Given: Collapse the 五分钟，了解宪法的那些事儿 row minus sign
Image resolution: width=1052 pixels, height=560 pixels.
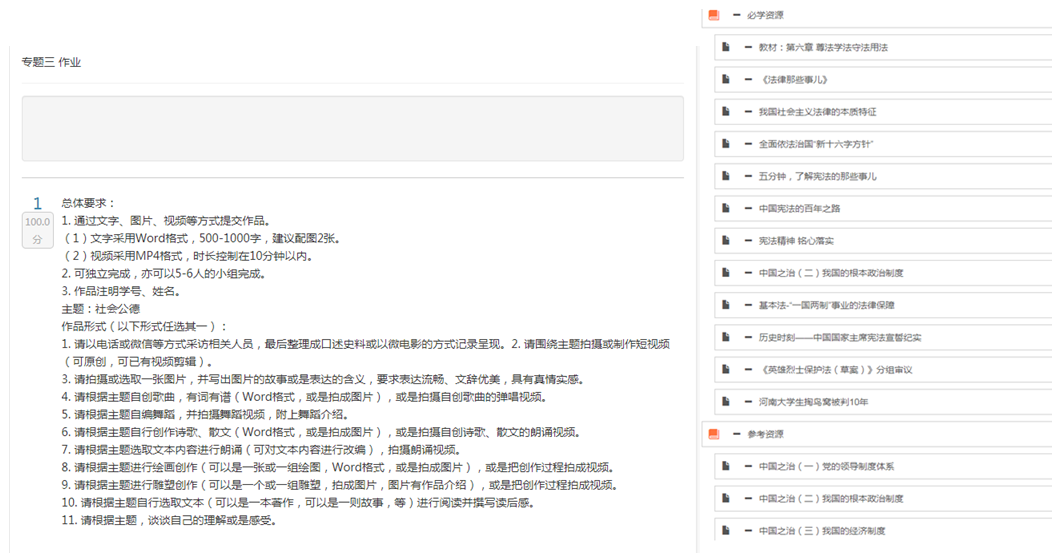Looking at the screenshot, I should pyautogui.click(x=748, y=176).
